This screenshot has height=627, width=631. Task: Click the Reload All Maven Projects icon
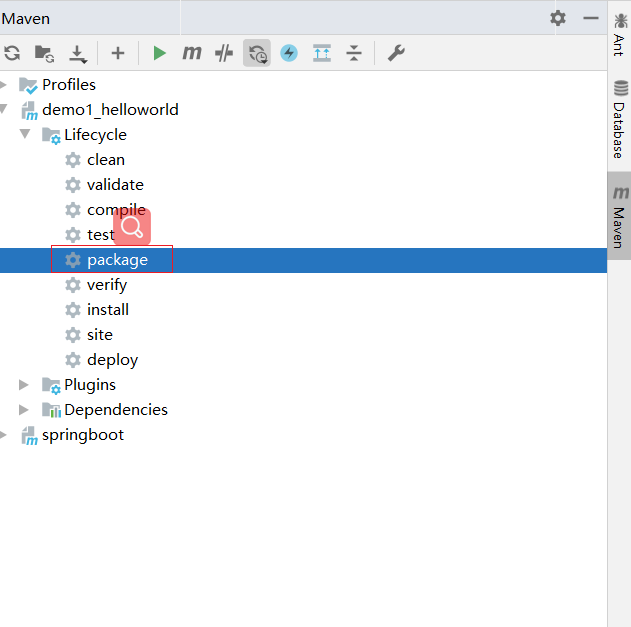pyautogui.click(x=12, y=53)
